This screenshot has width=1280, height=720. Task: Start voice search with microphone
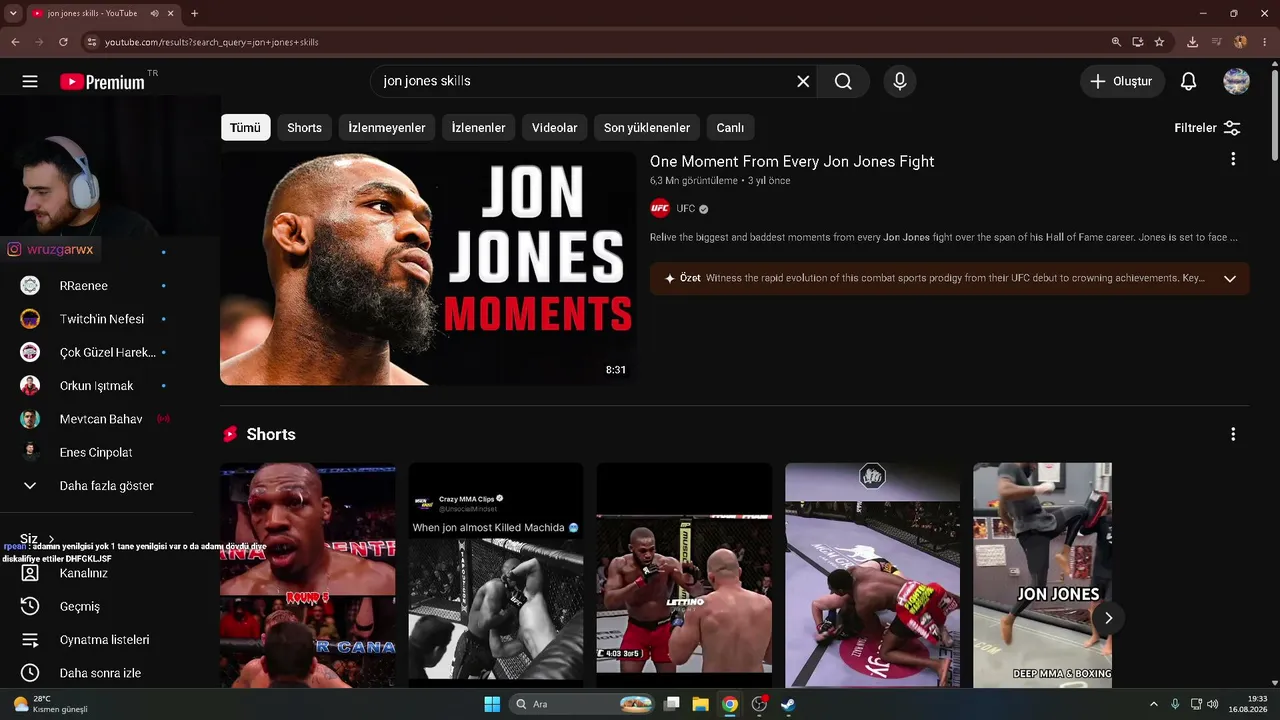900,81
